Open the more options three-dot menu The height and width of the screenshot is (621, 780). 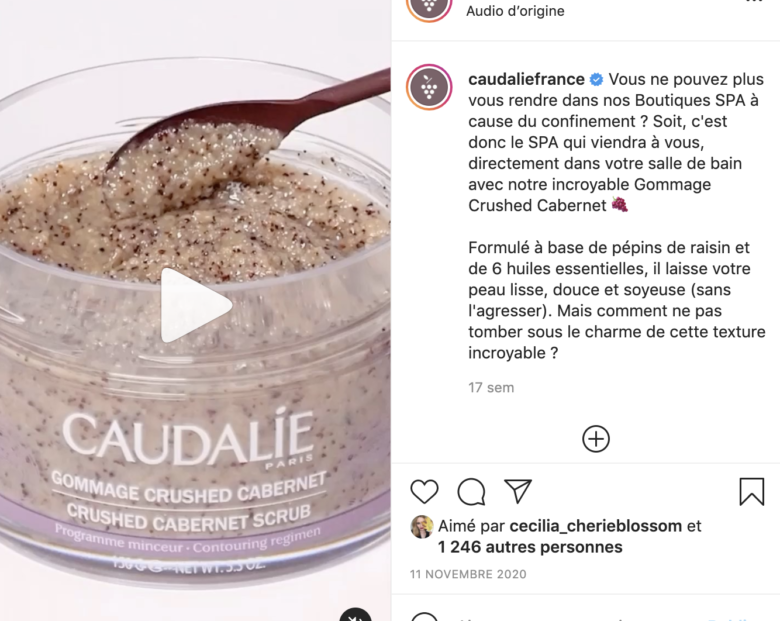tap(755, 1)
